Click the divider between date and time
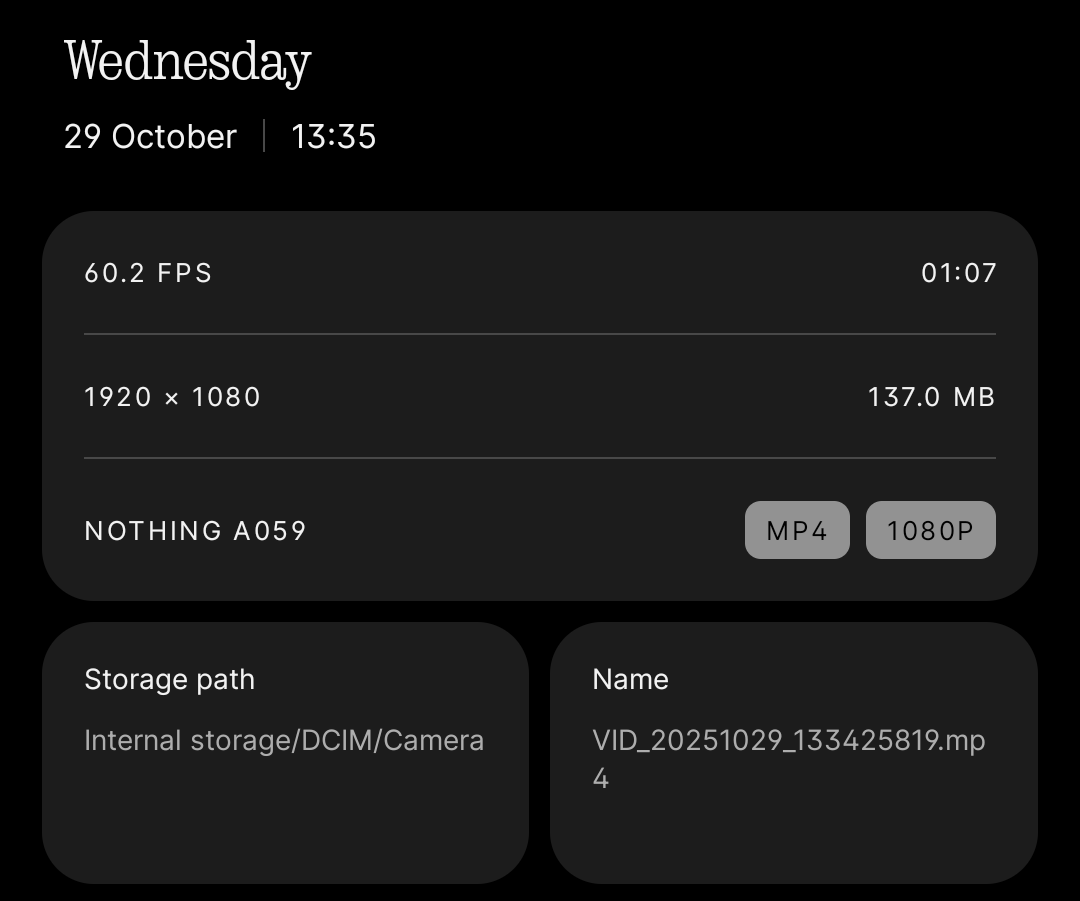Image resolution: width=1080 pixels, height=901 pixels. click(x=264, y=136)
